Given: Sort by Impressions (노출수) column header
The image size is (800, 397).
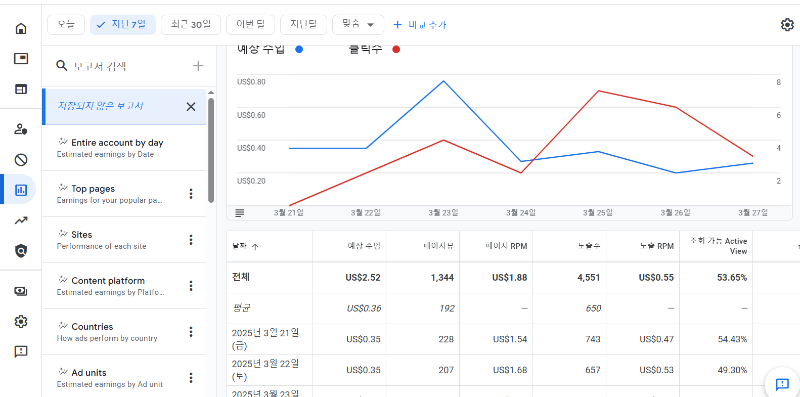Looking at the screenshot, I should point(589,246).
